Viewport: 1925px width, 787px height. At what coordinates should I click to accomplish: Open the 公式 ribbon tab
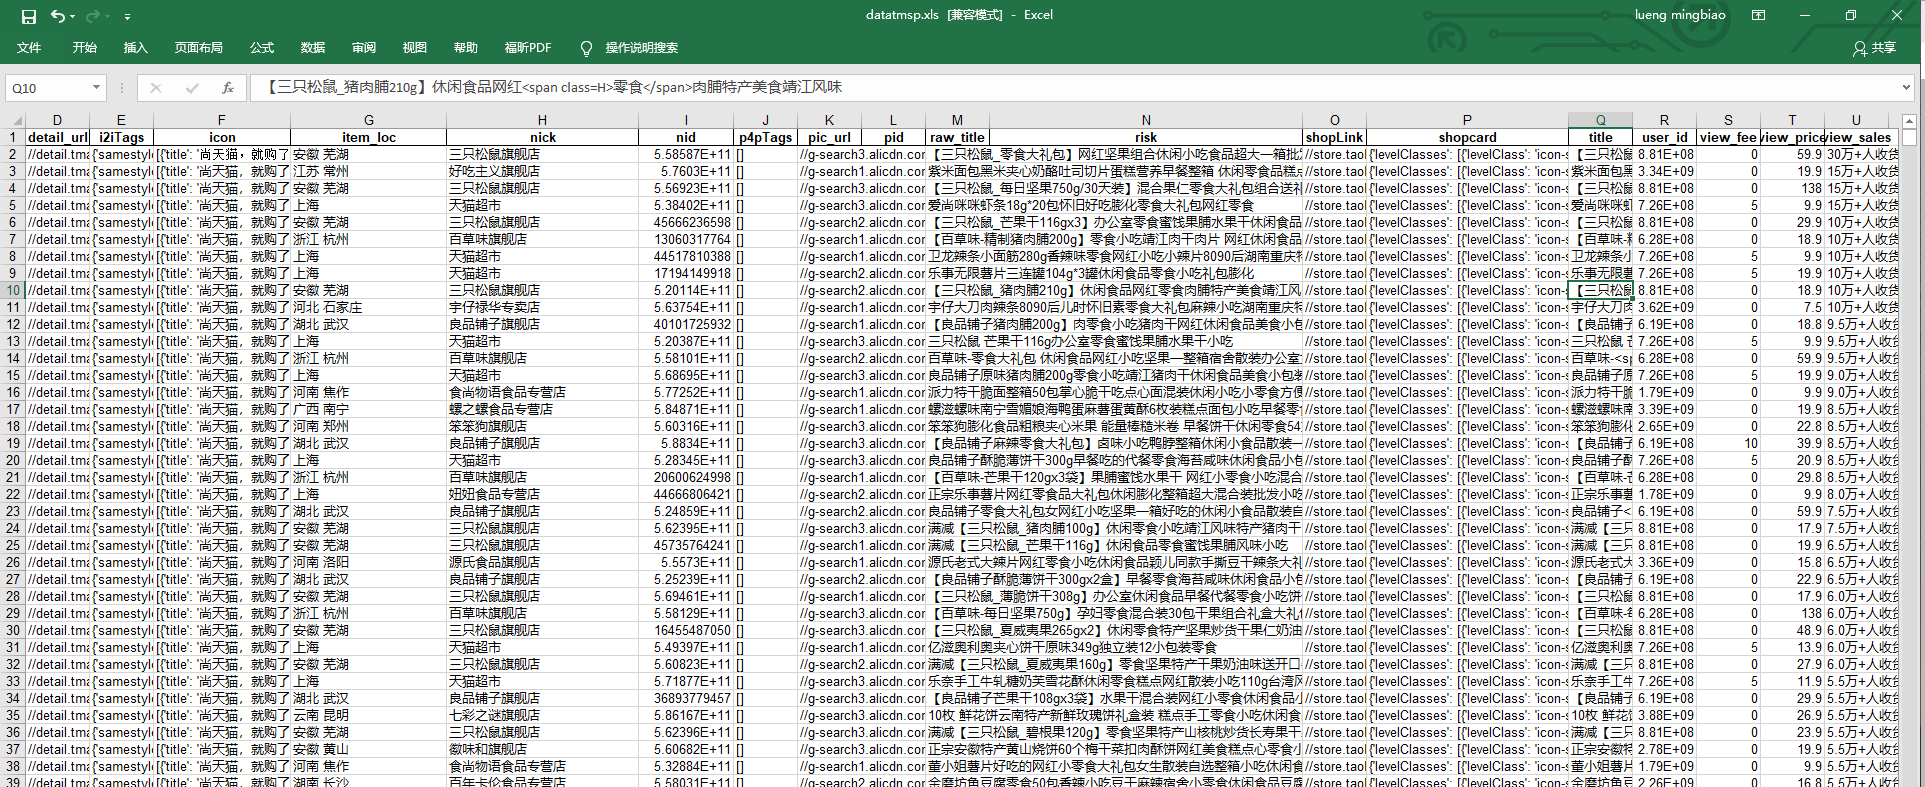click(x=262, y=48)
